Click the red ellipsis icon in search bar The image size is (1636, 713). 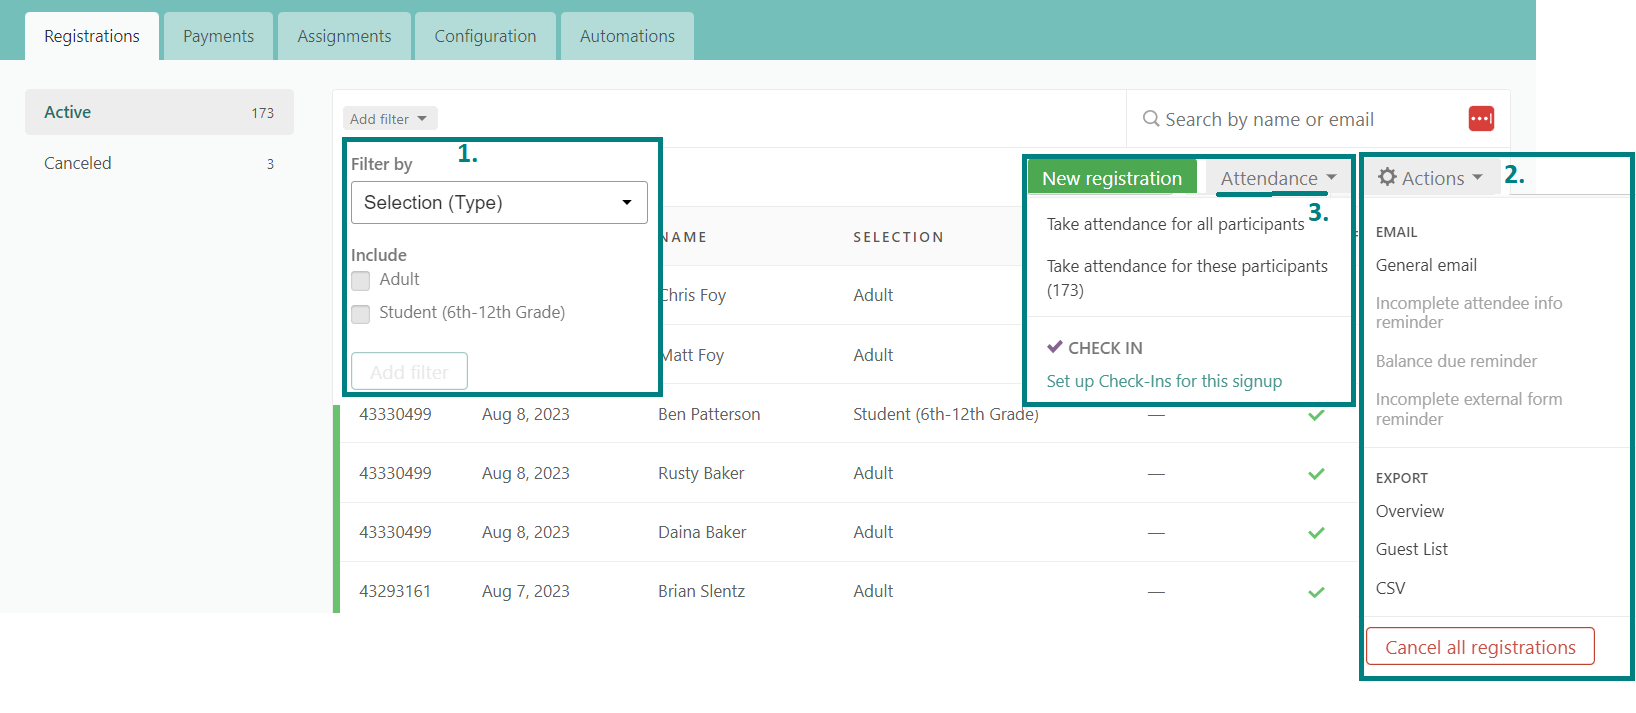[x=1481, y=119]
